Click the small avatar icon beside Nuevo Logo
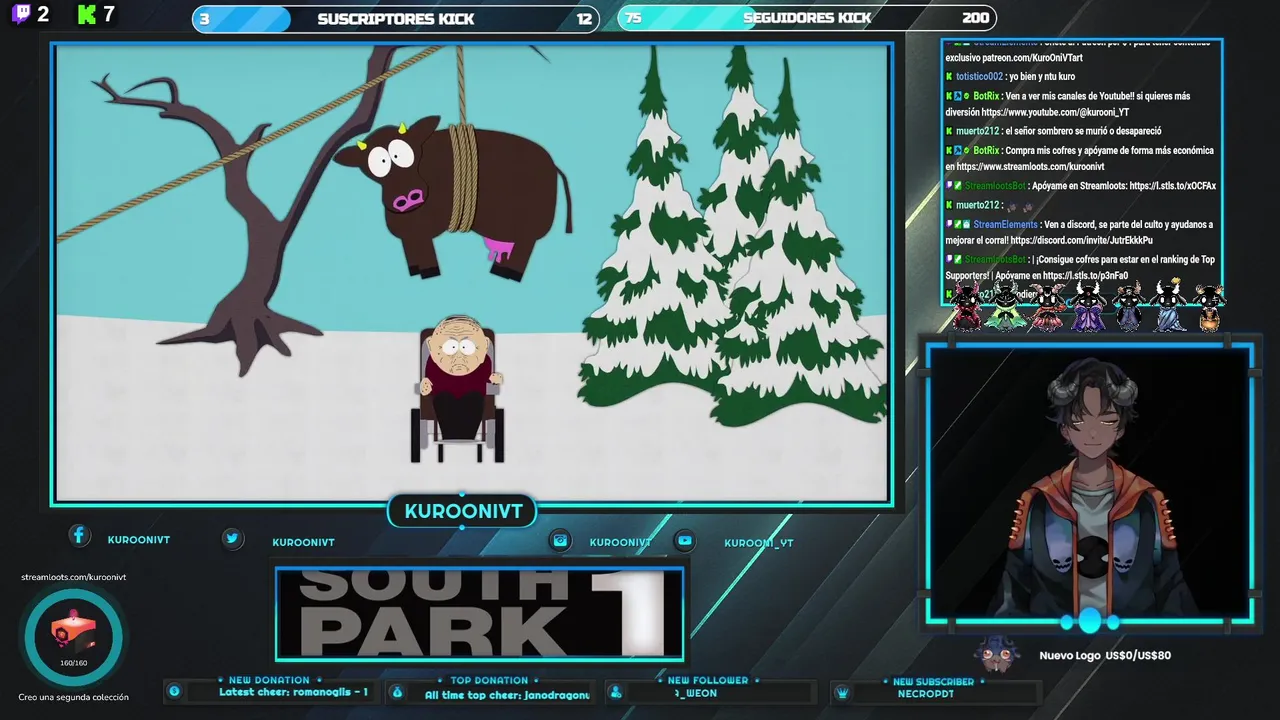The width and height of the screenshot is (1280, 720). coord(995,655)
